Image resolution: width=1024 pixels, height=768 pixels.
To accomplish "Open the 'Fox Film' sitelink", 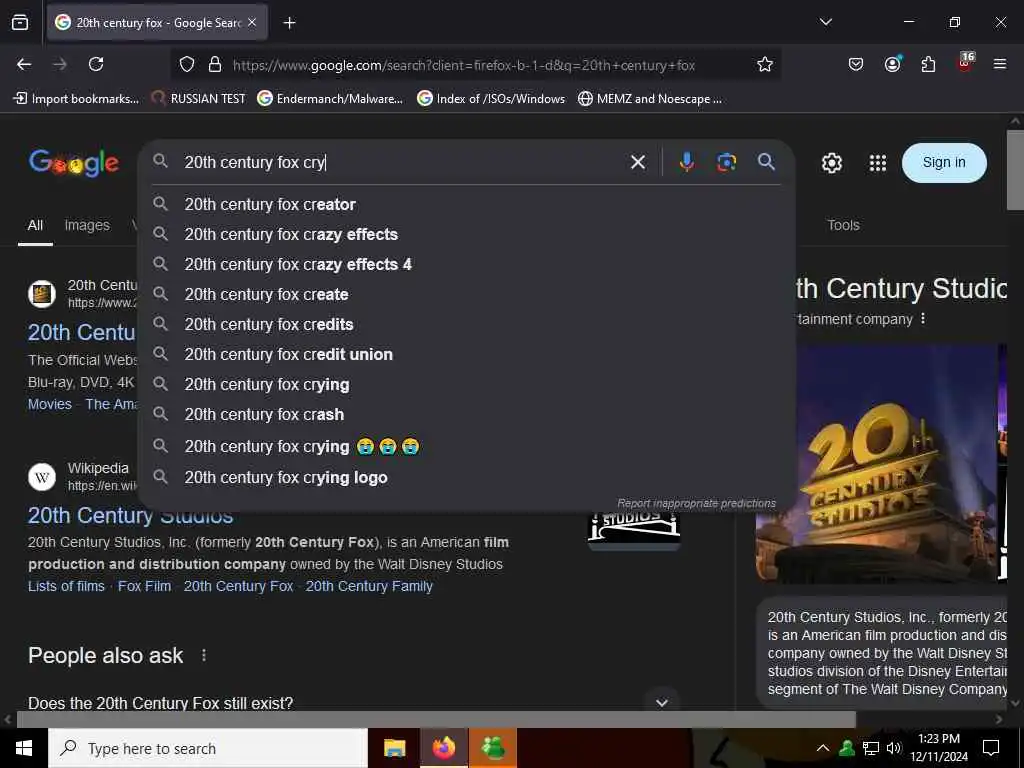I will 144,586.
